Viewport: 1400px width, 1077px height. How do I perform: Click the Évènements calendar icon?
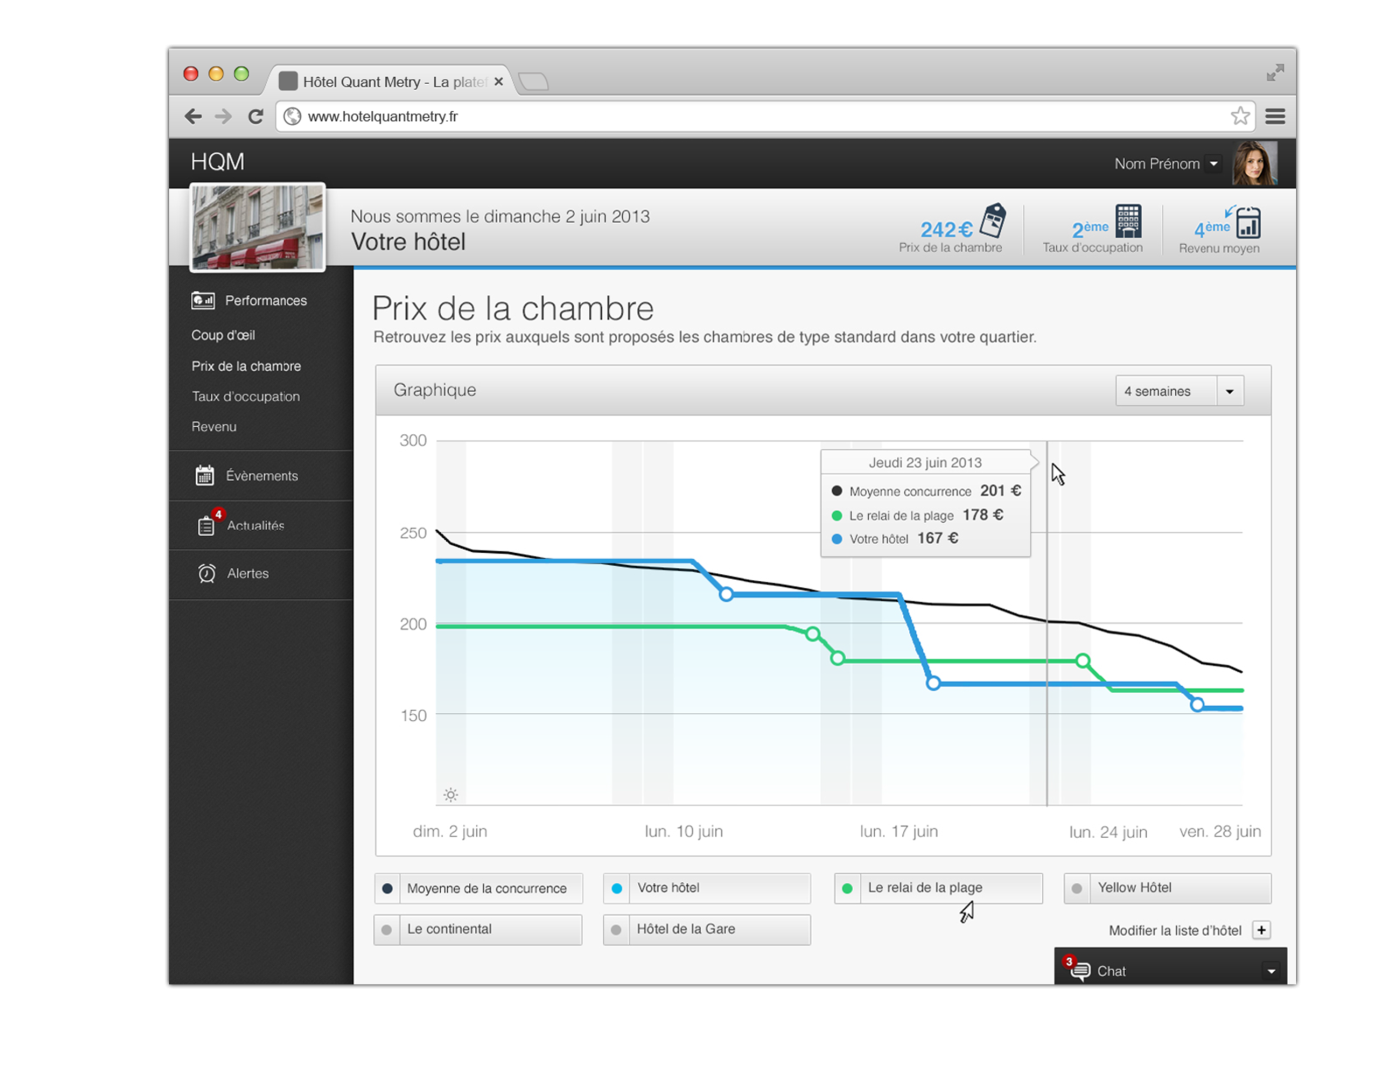coord(205,475)
